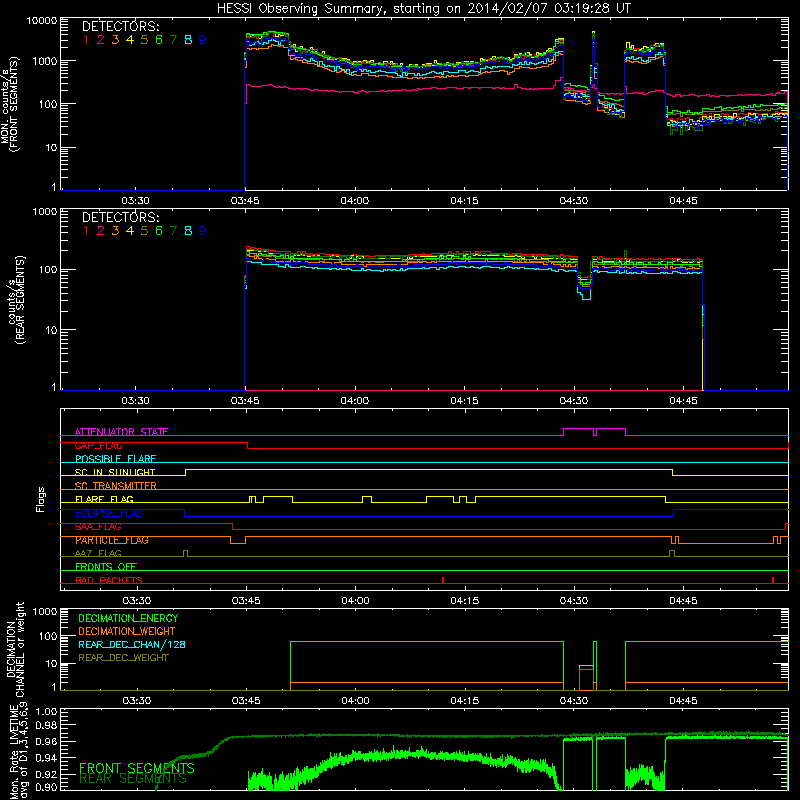The width and height of the screenshot is (800, 800).
Task: Click the SC_IN_SUNLIGHT flag label
Action: coord(115,472)
